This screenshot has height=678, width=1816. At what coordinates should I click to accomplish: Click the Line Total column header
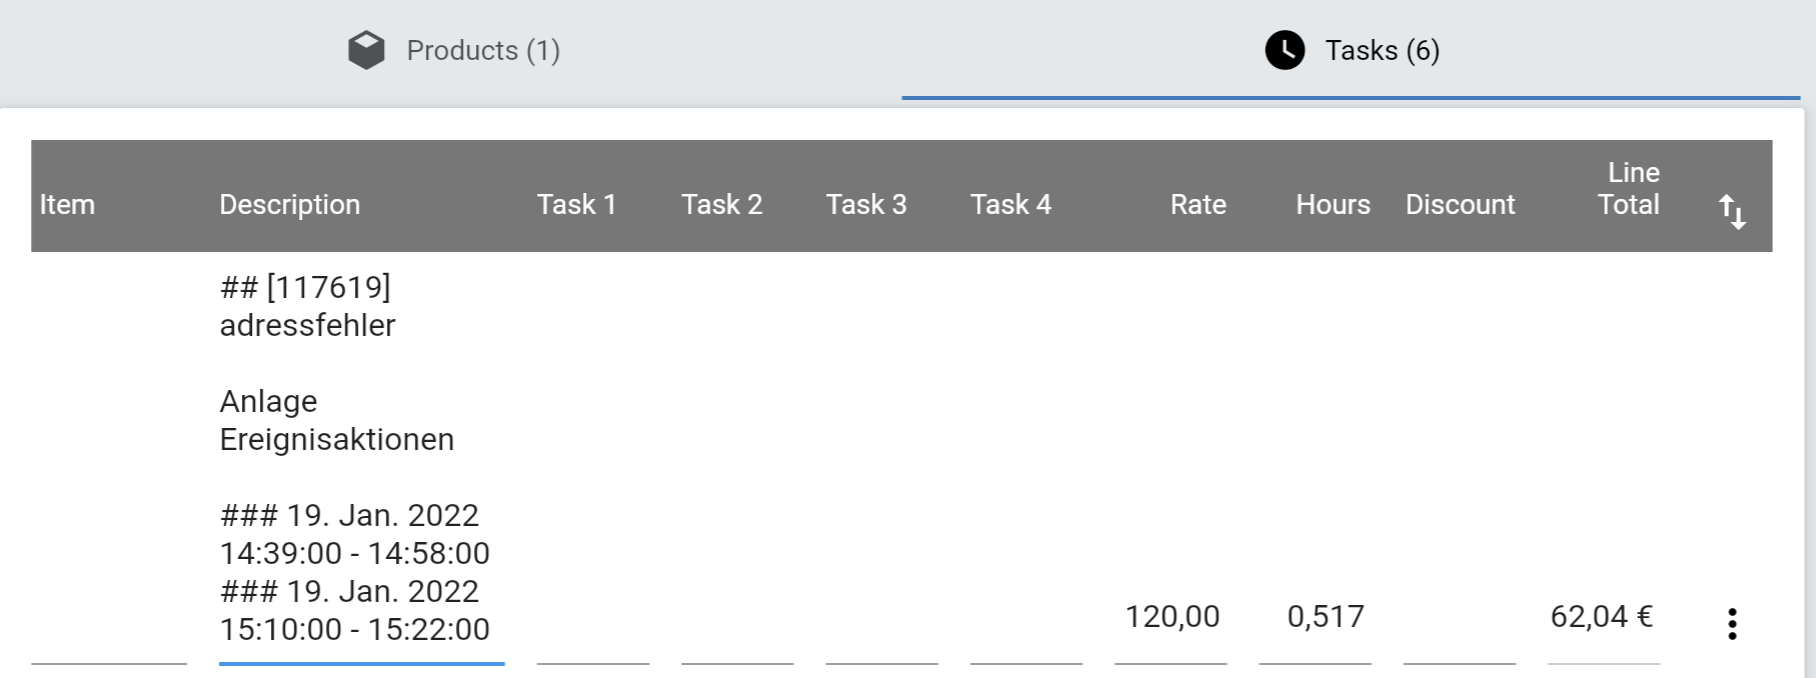click(x=1628, y=188)
